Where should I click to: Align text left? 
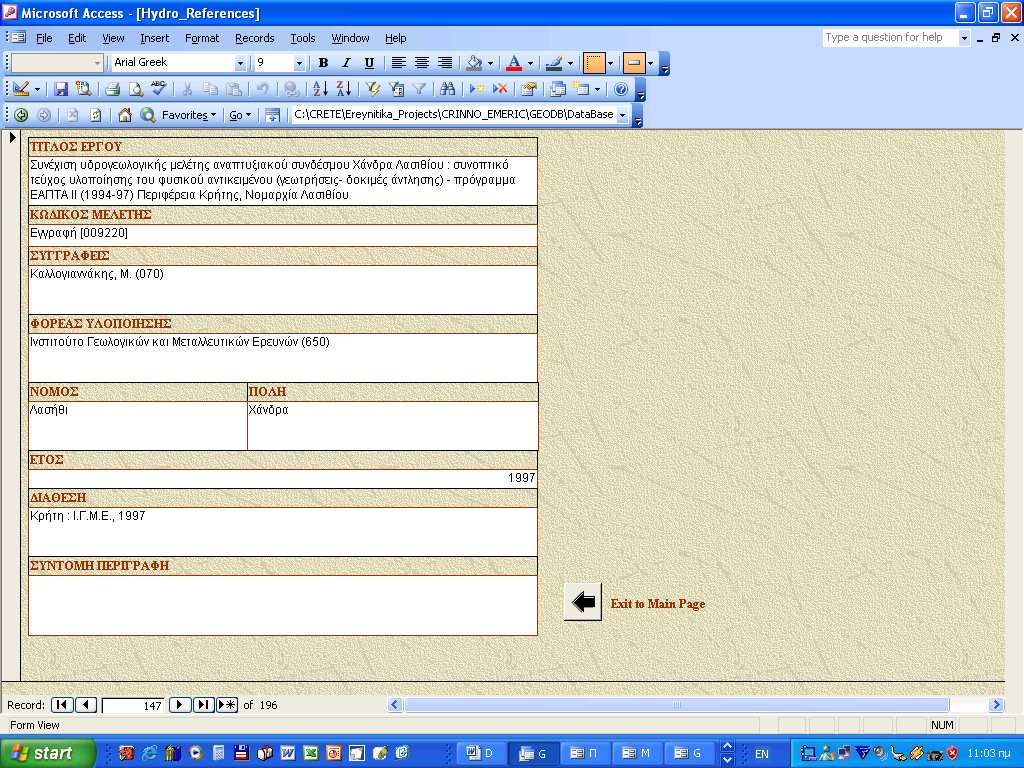398,63
